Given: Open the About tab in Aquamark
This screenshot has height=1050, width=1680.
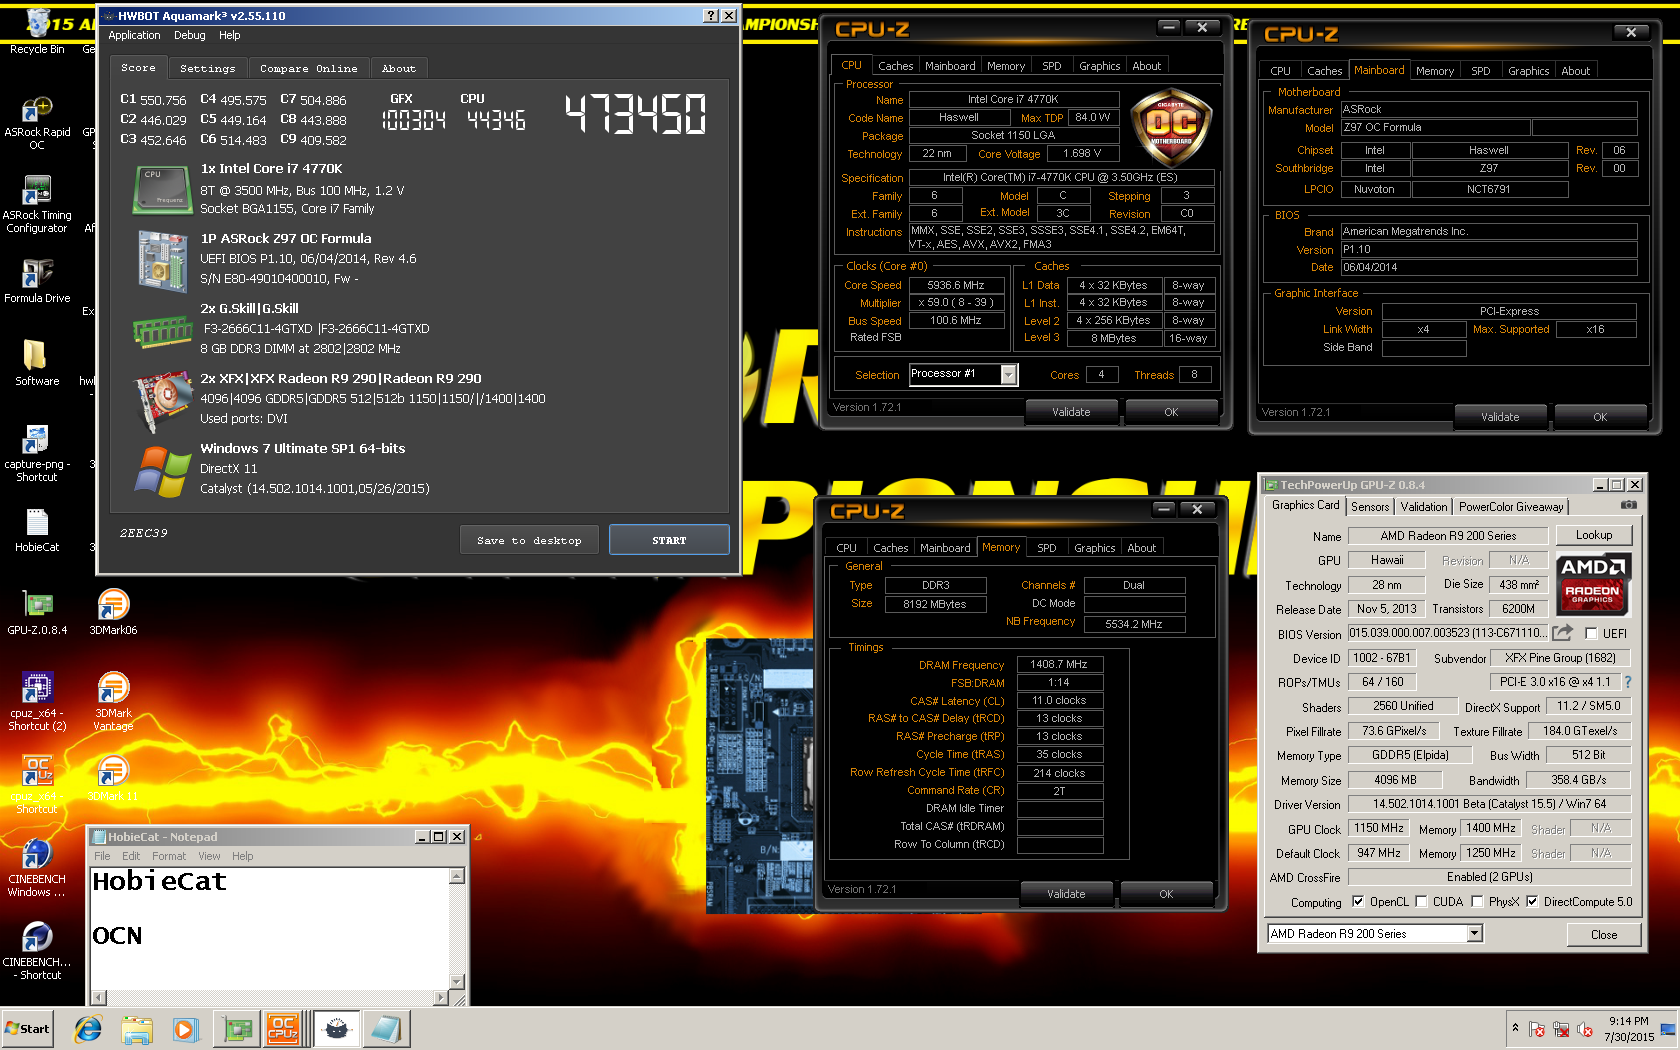Looking at the screenshot, I should coord(399,68).
